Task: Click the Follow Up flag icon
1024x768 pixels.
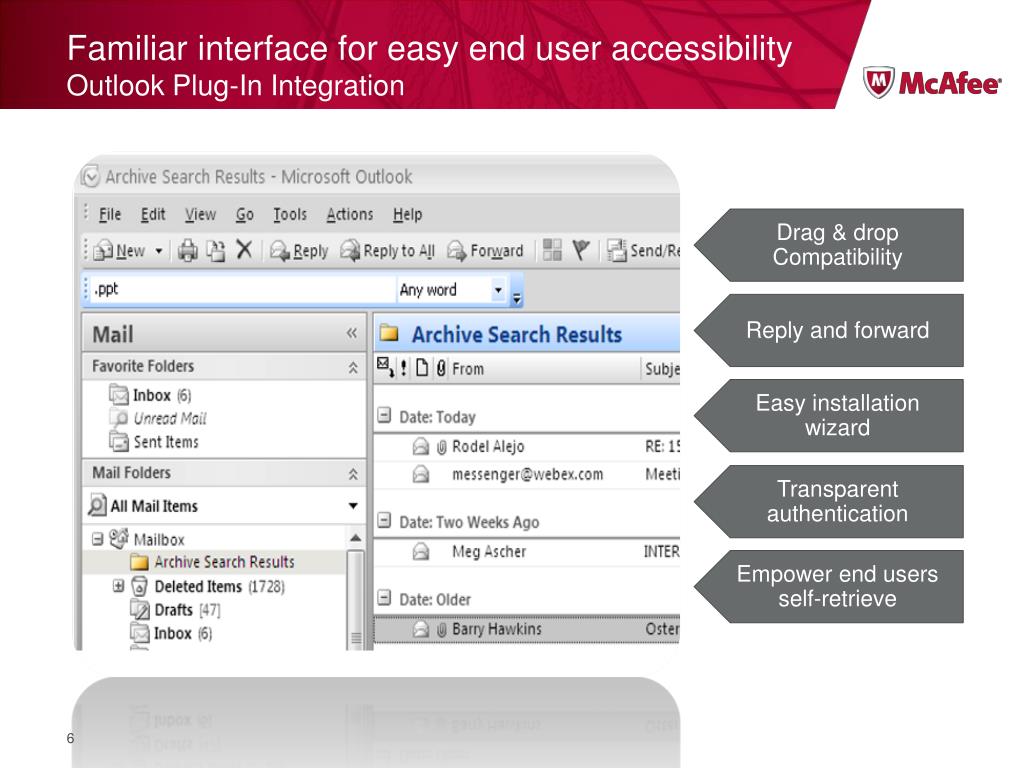Action: pos(581,249)
